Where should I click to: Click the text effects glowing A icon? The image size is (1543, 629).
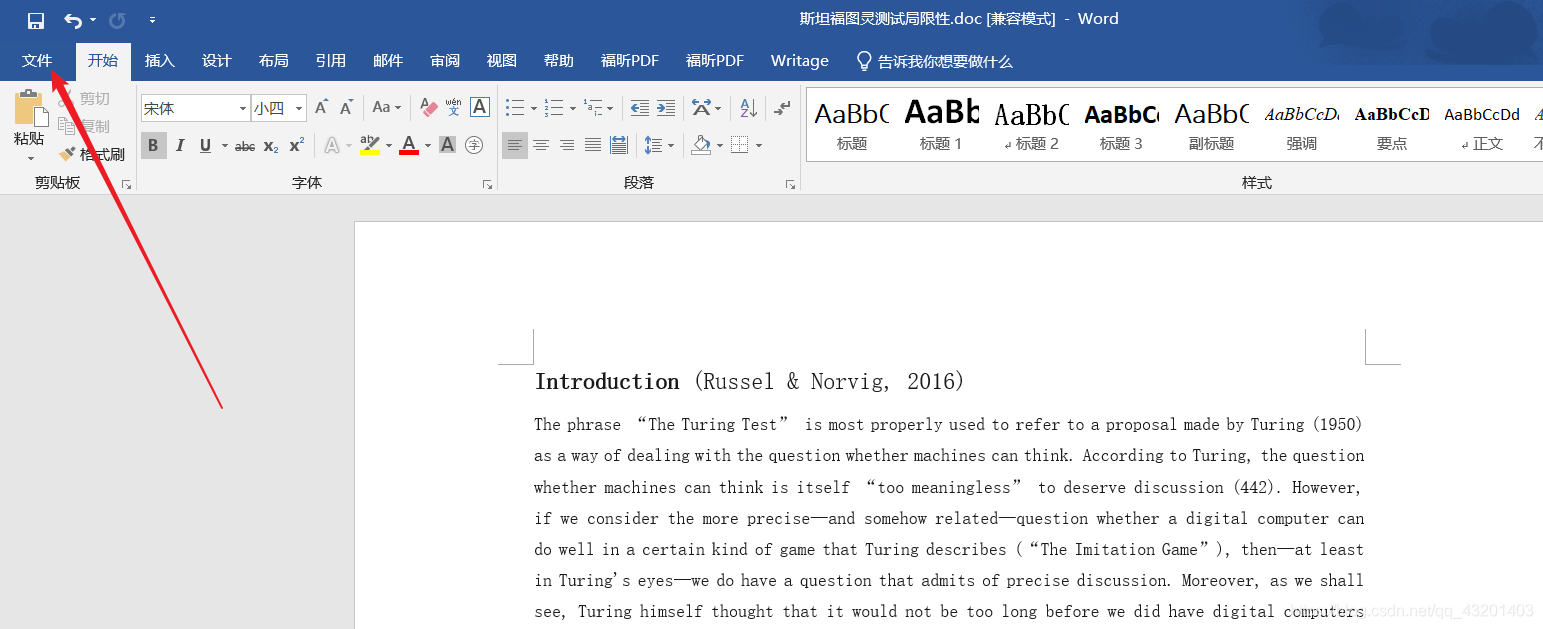coord(332,146)
